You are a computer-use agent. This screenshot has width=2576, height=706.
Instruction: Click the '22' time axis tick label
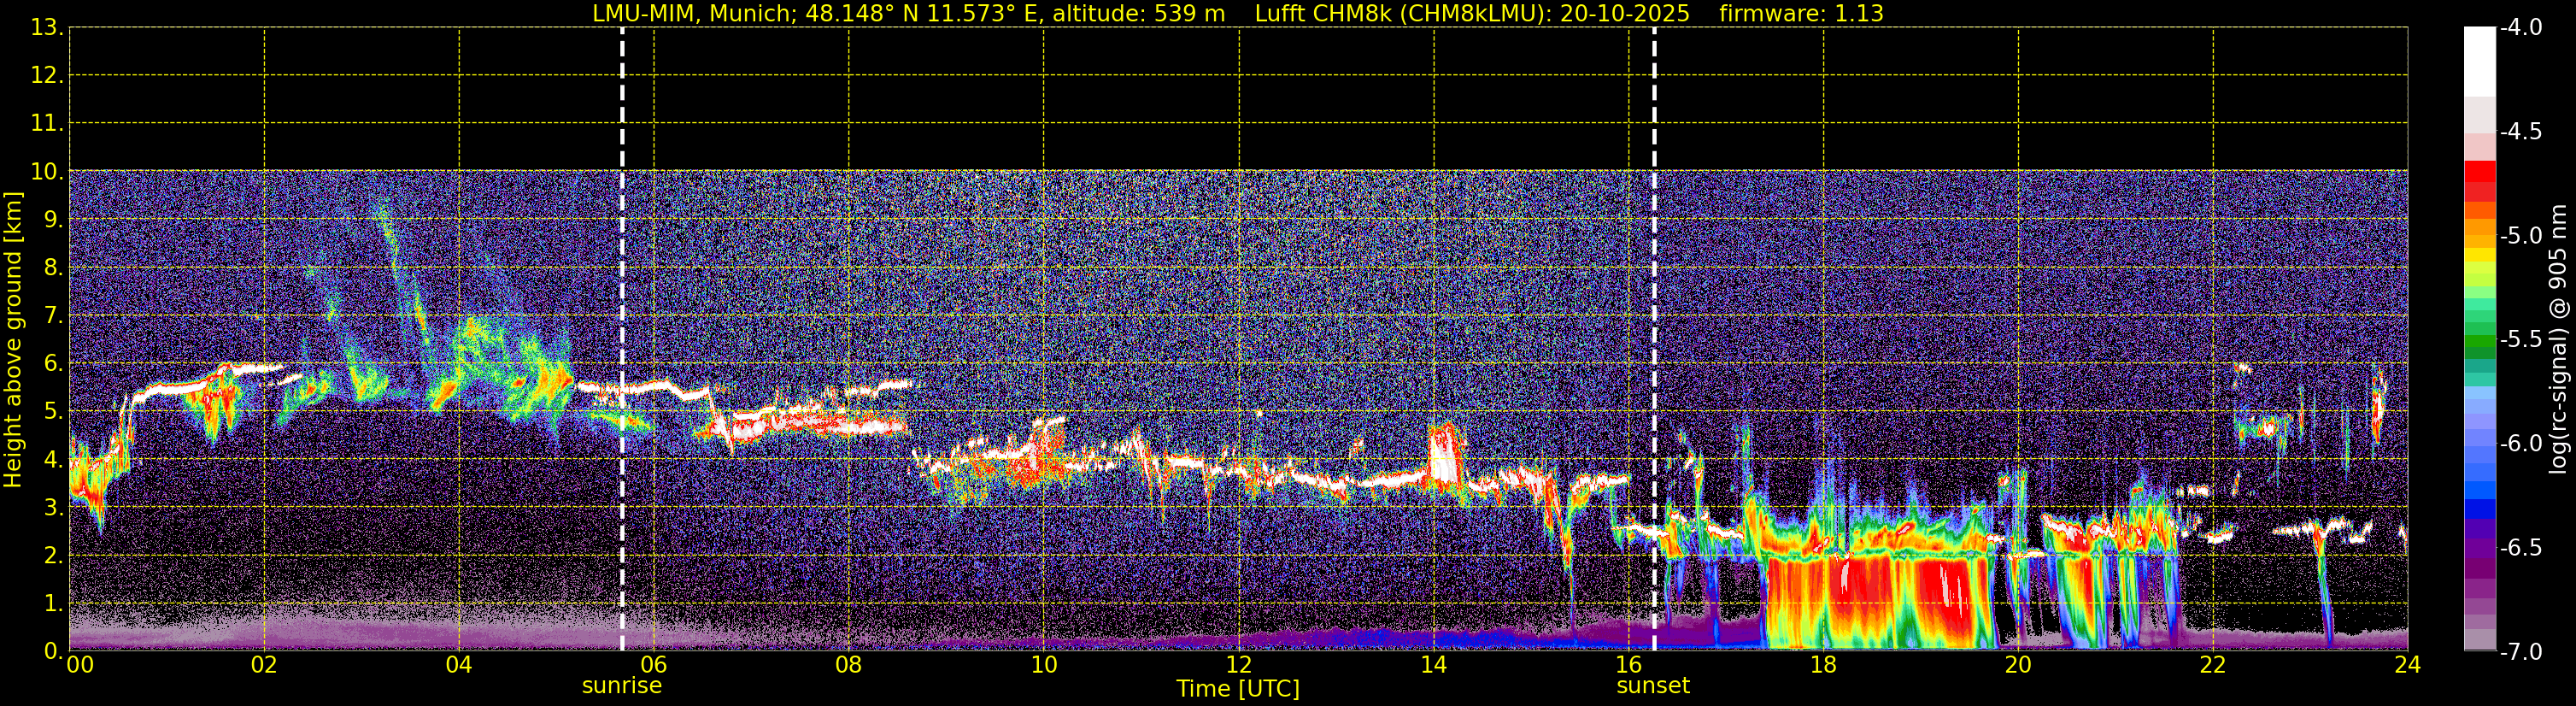pyautogui.click(x=2213, y=665)
